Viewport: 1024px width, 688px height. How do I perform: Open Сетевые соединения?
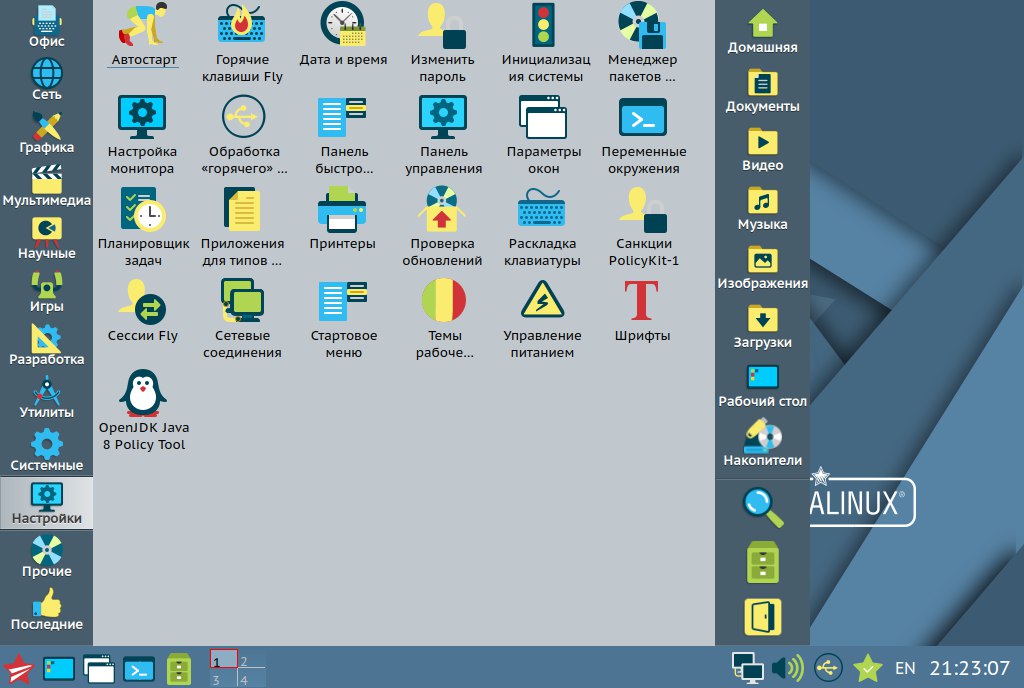click(242, 319)
